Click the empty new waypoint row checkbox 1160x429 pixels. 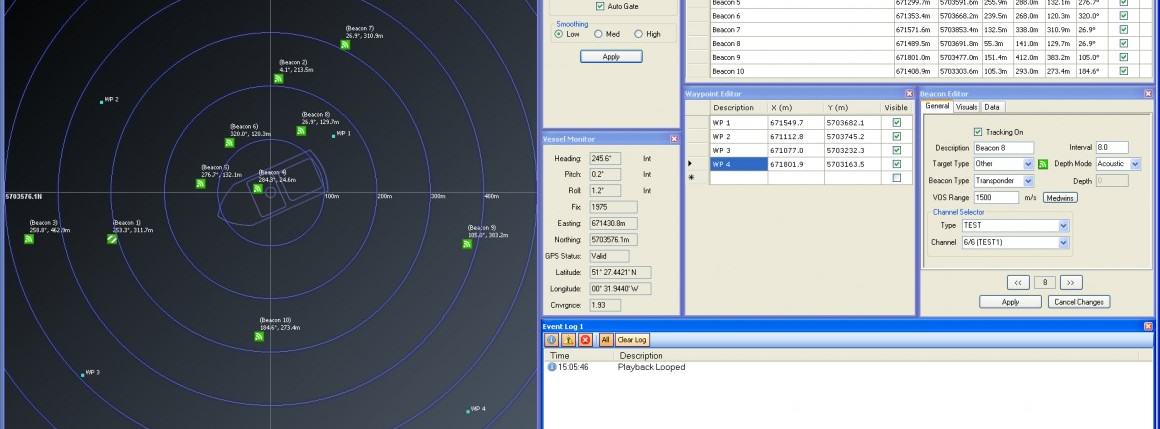tap(897, 178)
